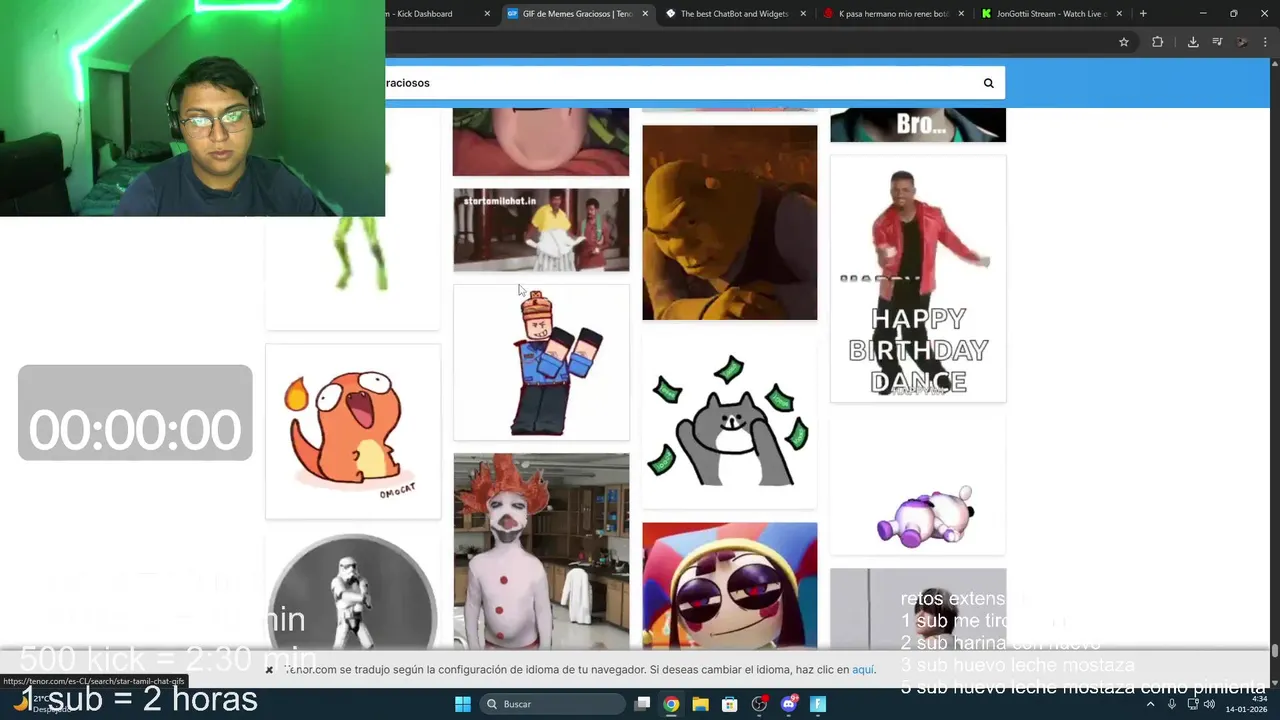The image size is (1280, 720).
Task: Open Google Chrome from the taskbar
Action: (671, 704)
